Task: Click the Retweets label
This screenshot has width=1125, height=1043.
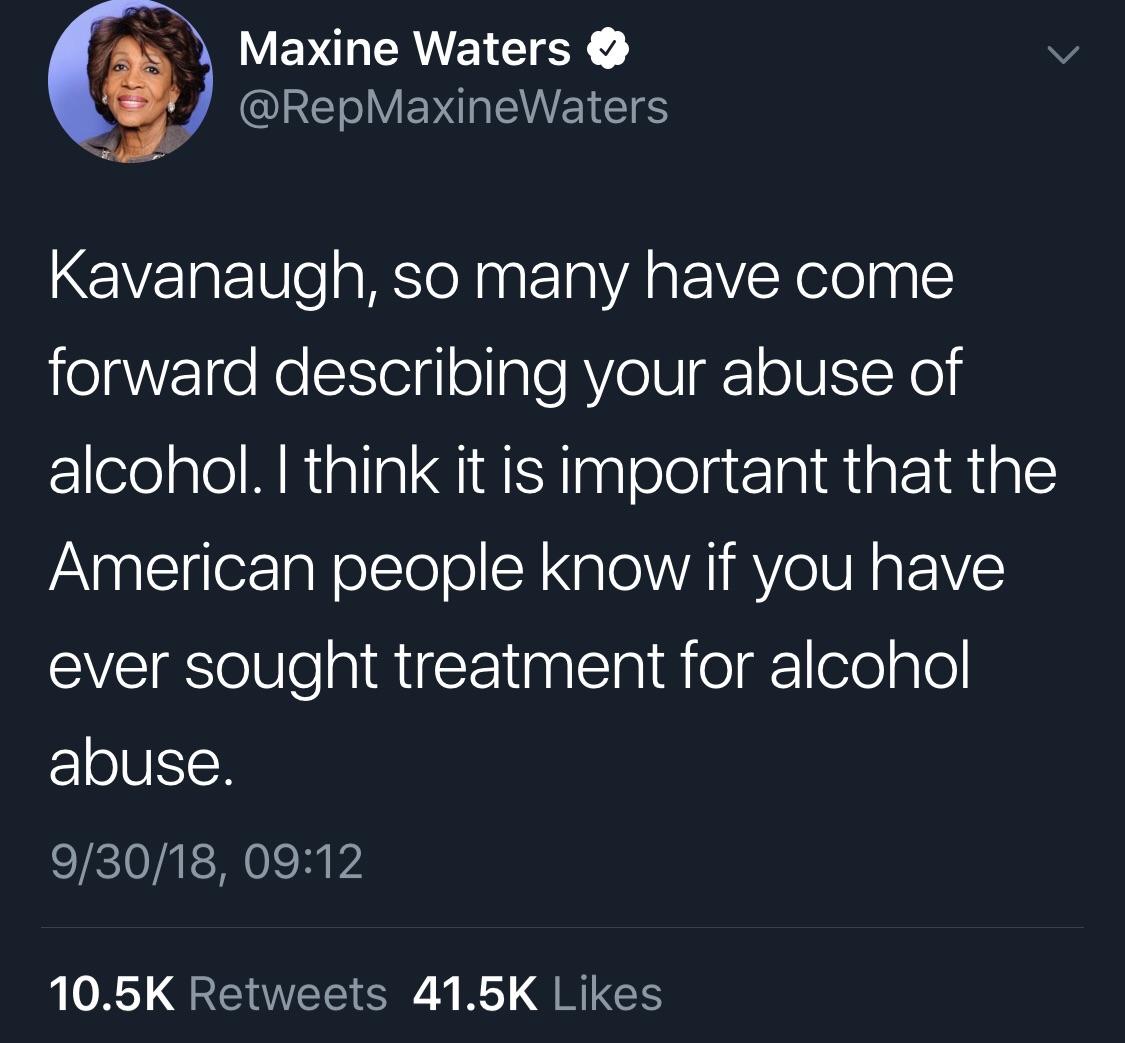Action: tap(288, 994)
